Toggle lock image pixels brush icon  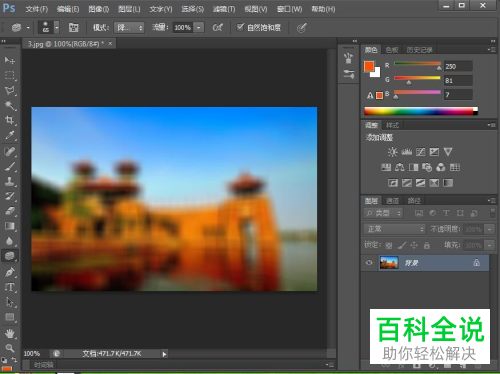[402, 246]
